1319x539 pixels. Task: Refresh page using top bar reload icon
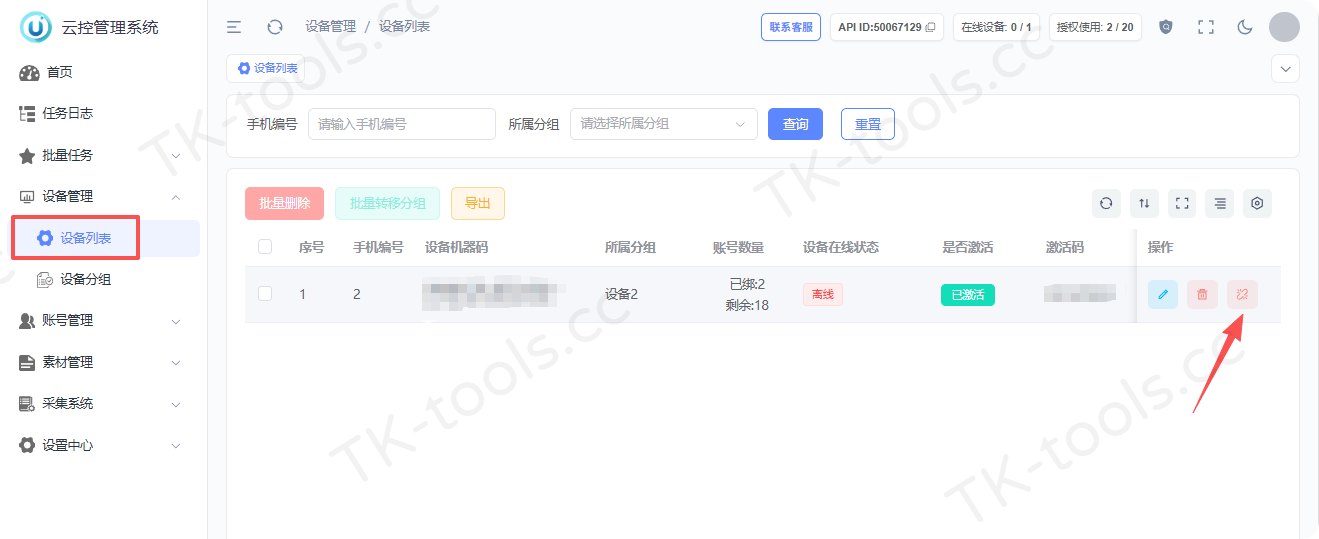[275, 27]
